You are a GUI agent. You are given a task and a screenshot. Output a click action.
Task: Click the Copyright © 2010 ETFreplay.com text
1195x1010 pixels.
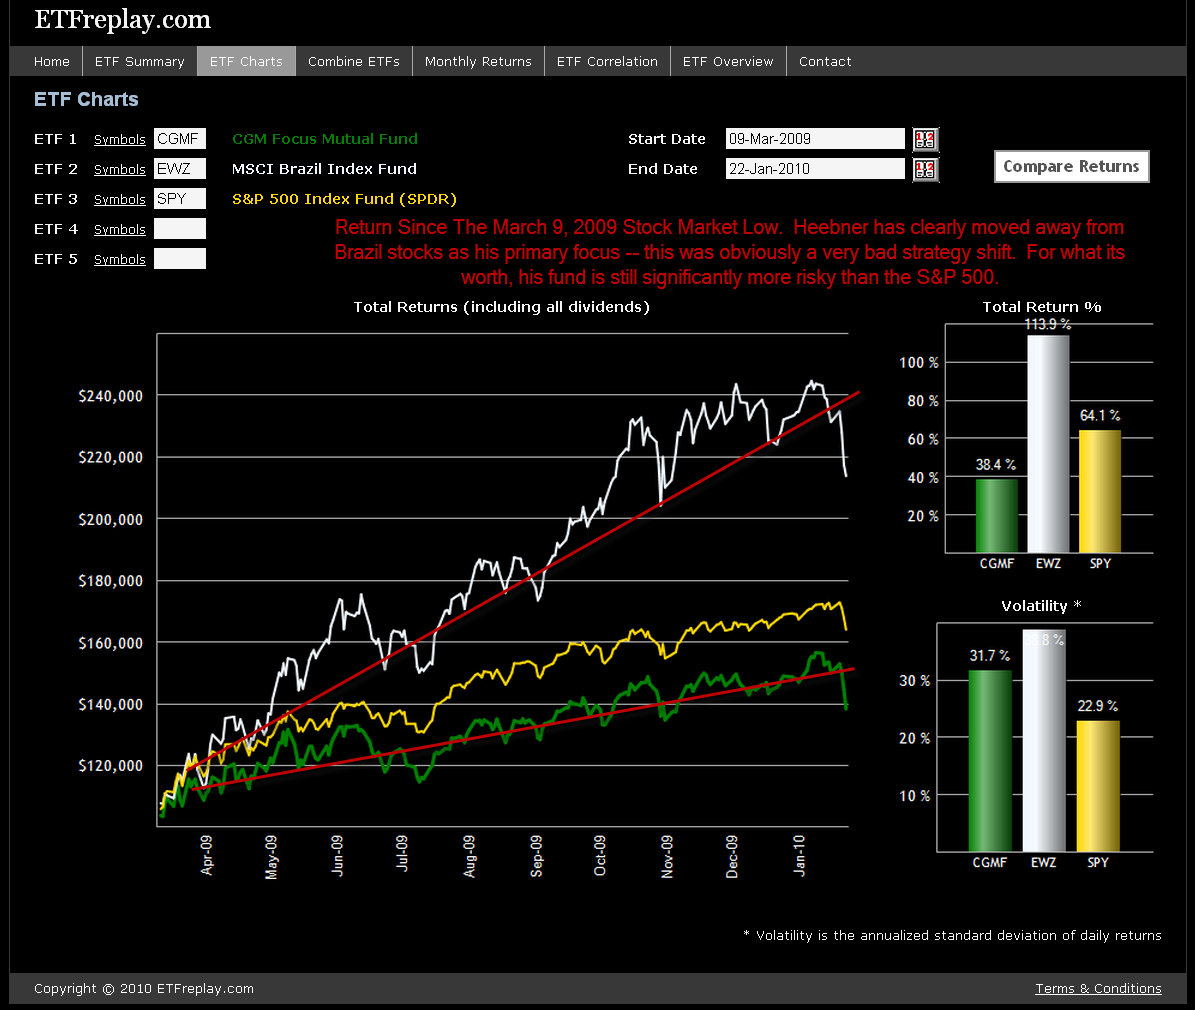[144, 989]
